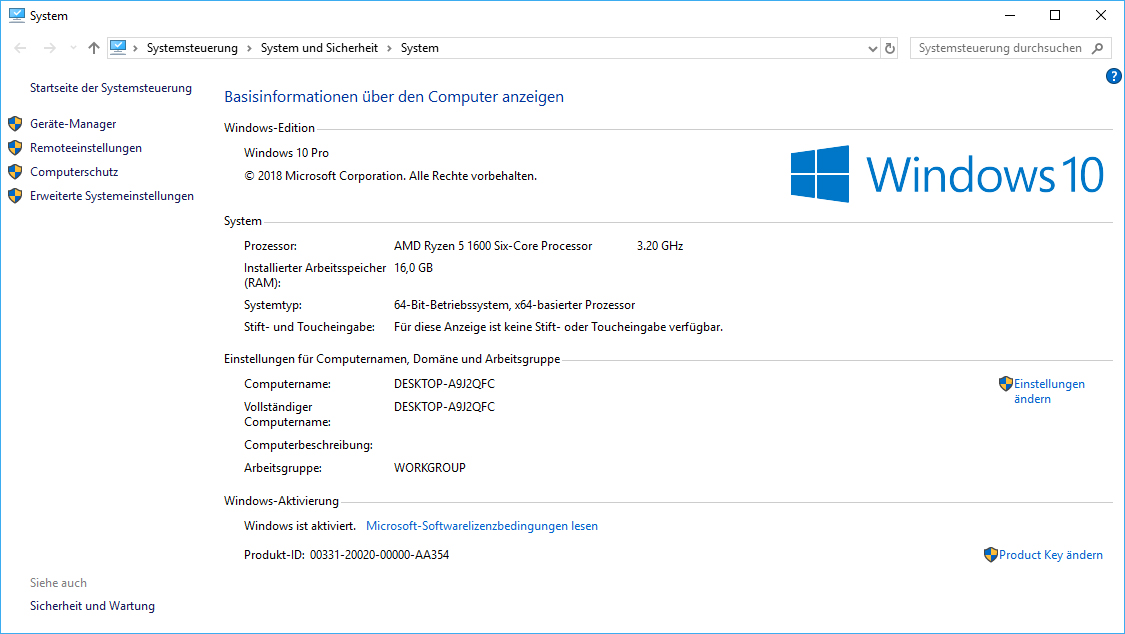Click the blue help question mark icon

point(1113,76)
